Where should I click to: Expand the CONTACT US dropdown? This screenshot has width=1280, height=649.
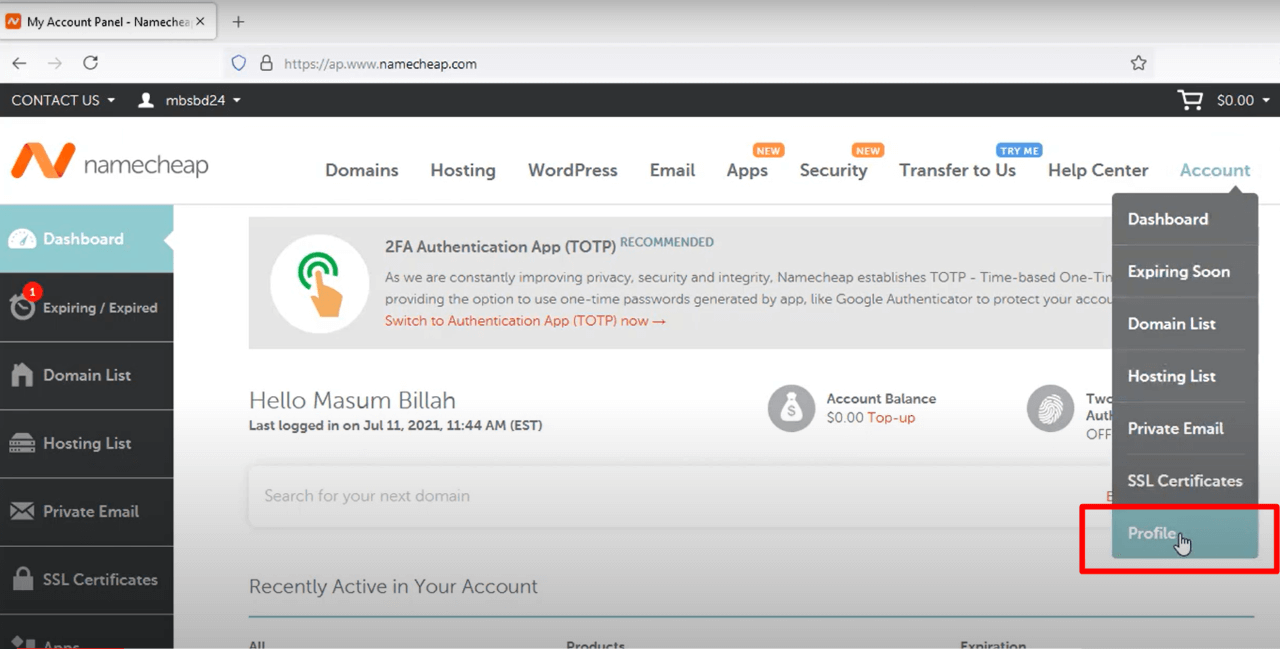coord(63,100)
